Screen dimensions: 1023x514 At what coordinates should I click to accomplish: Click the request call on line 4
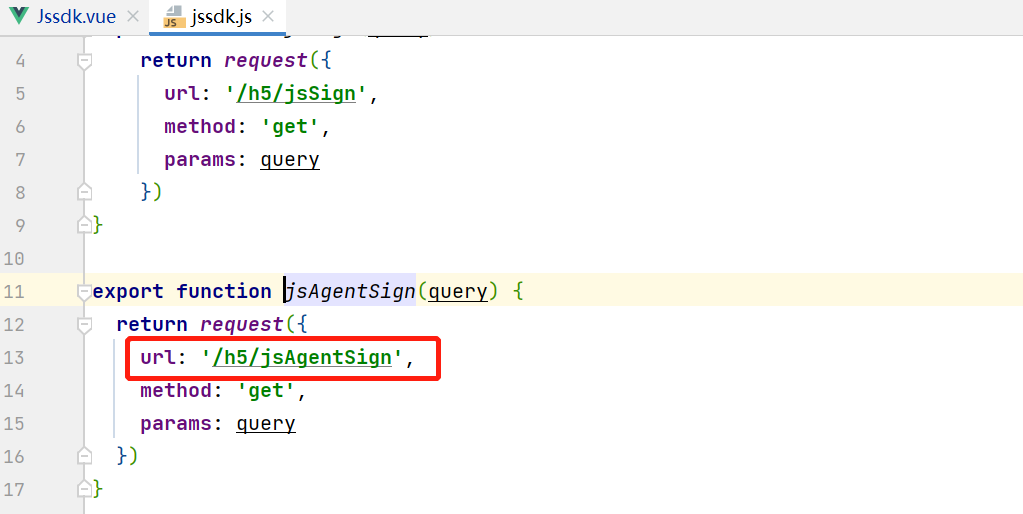[266, 61]
